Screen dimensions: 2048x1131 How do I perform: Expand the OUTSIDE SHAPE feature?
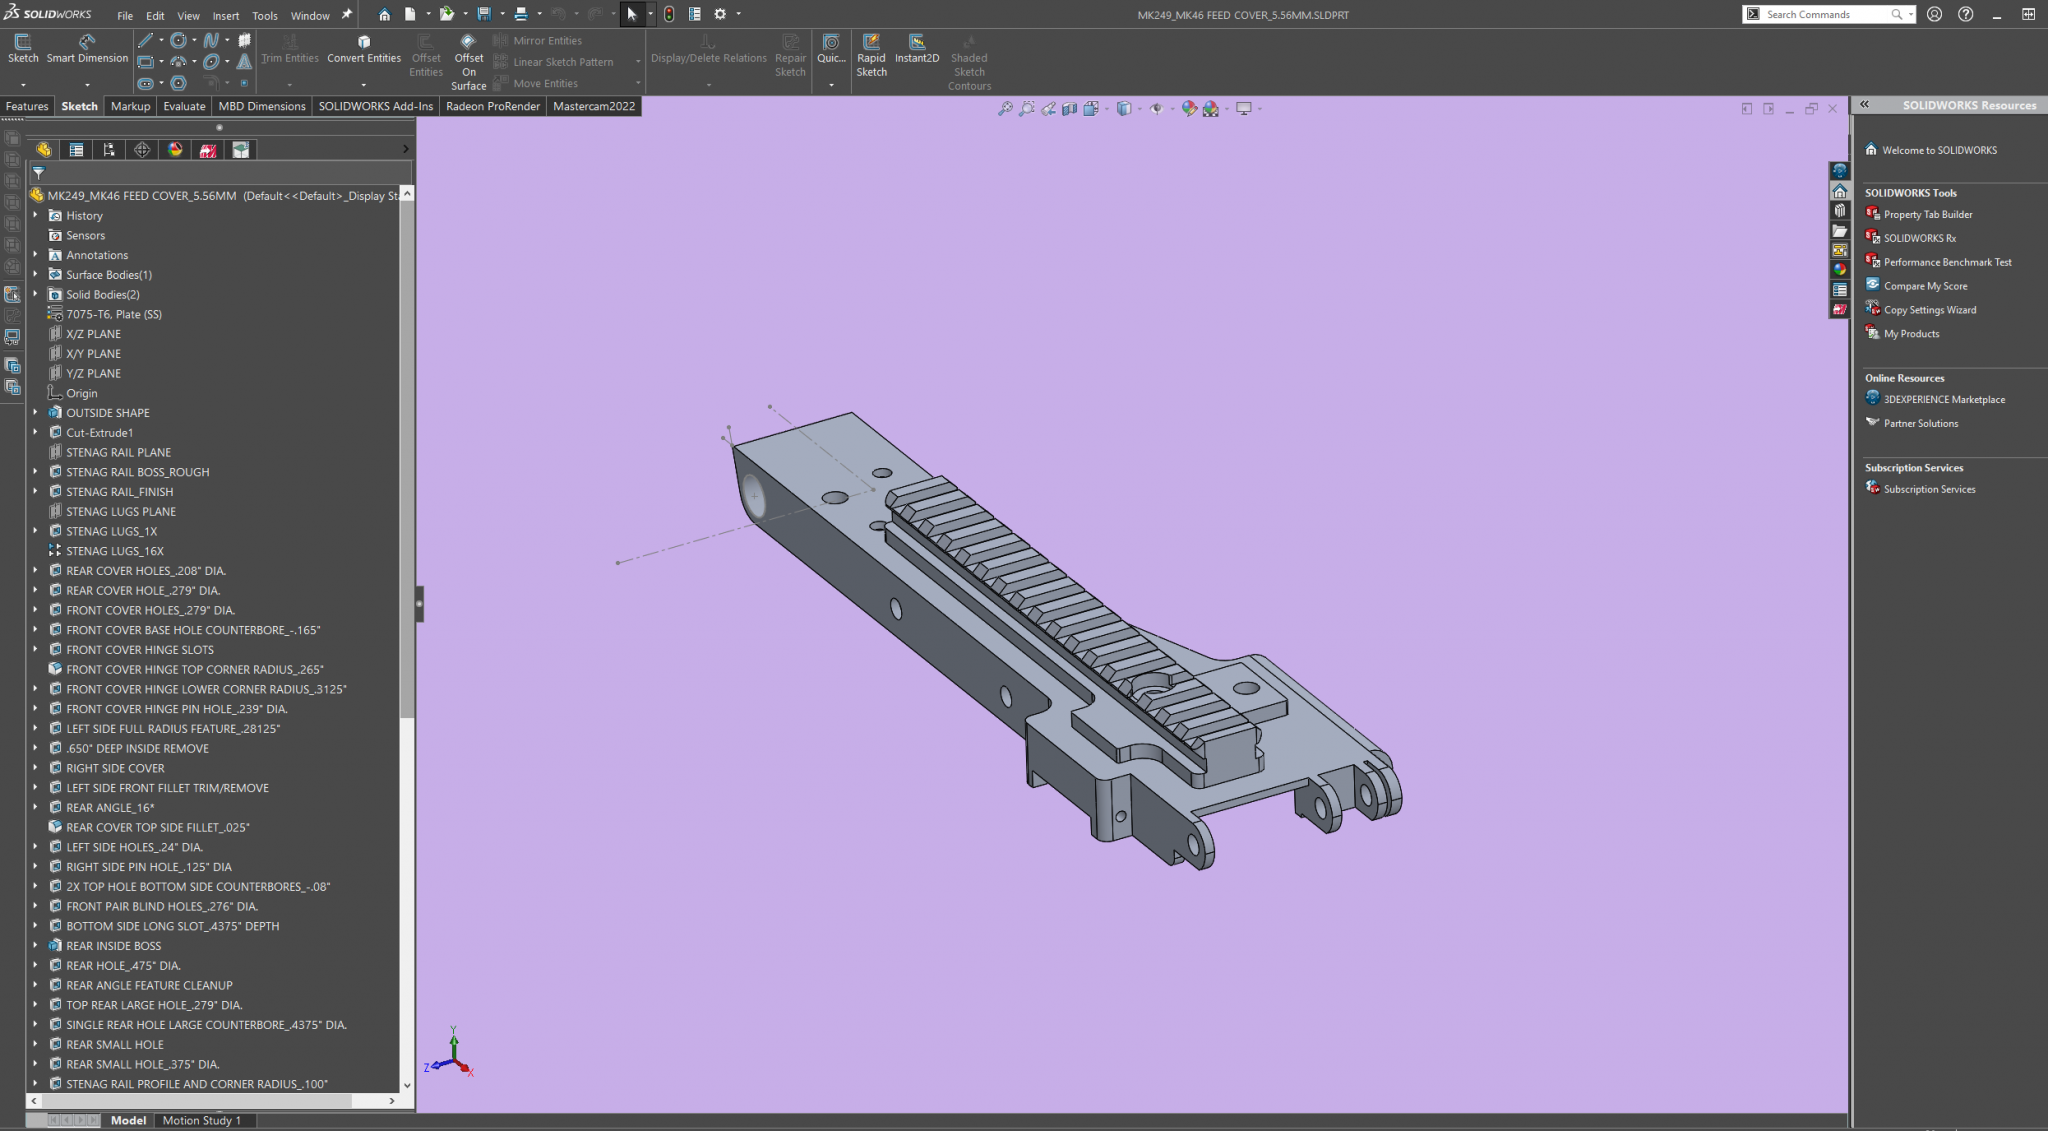click(36, 412)
